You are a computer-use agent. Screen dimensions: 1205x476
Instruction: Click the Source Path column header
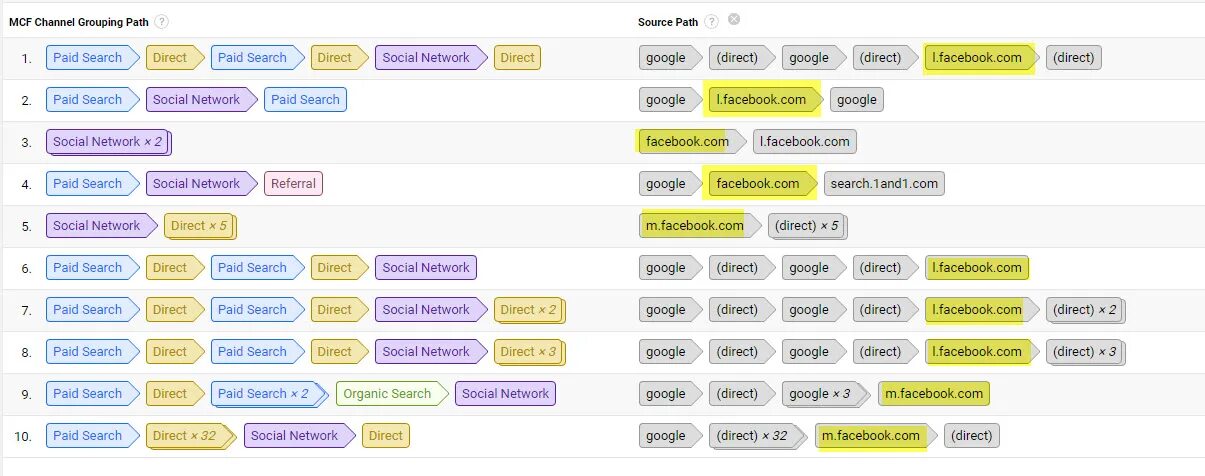668,22
